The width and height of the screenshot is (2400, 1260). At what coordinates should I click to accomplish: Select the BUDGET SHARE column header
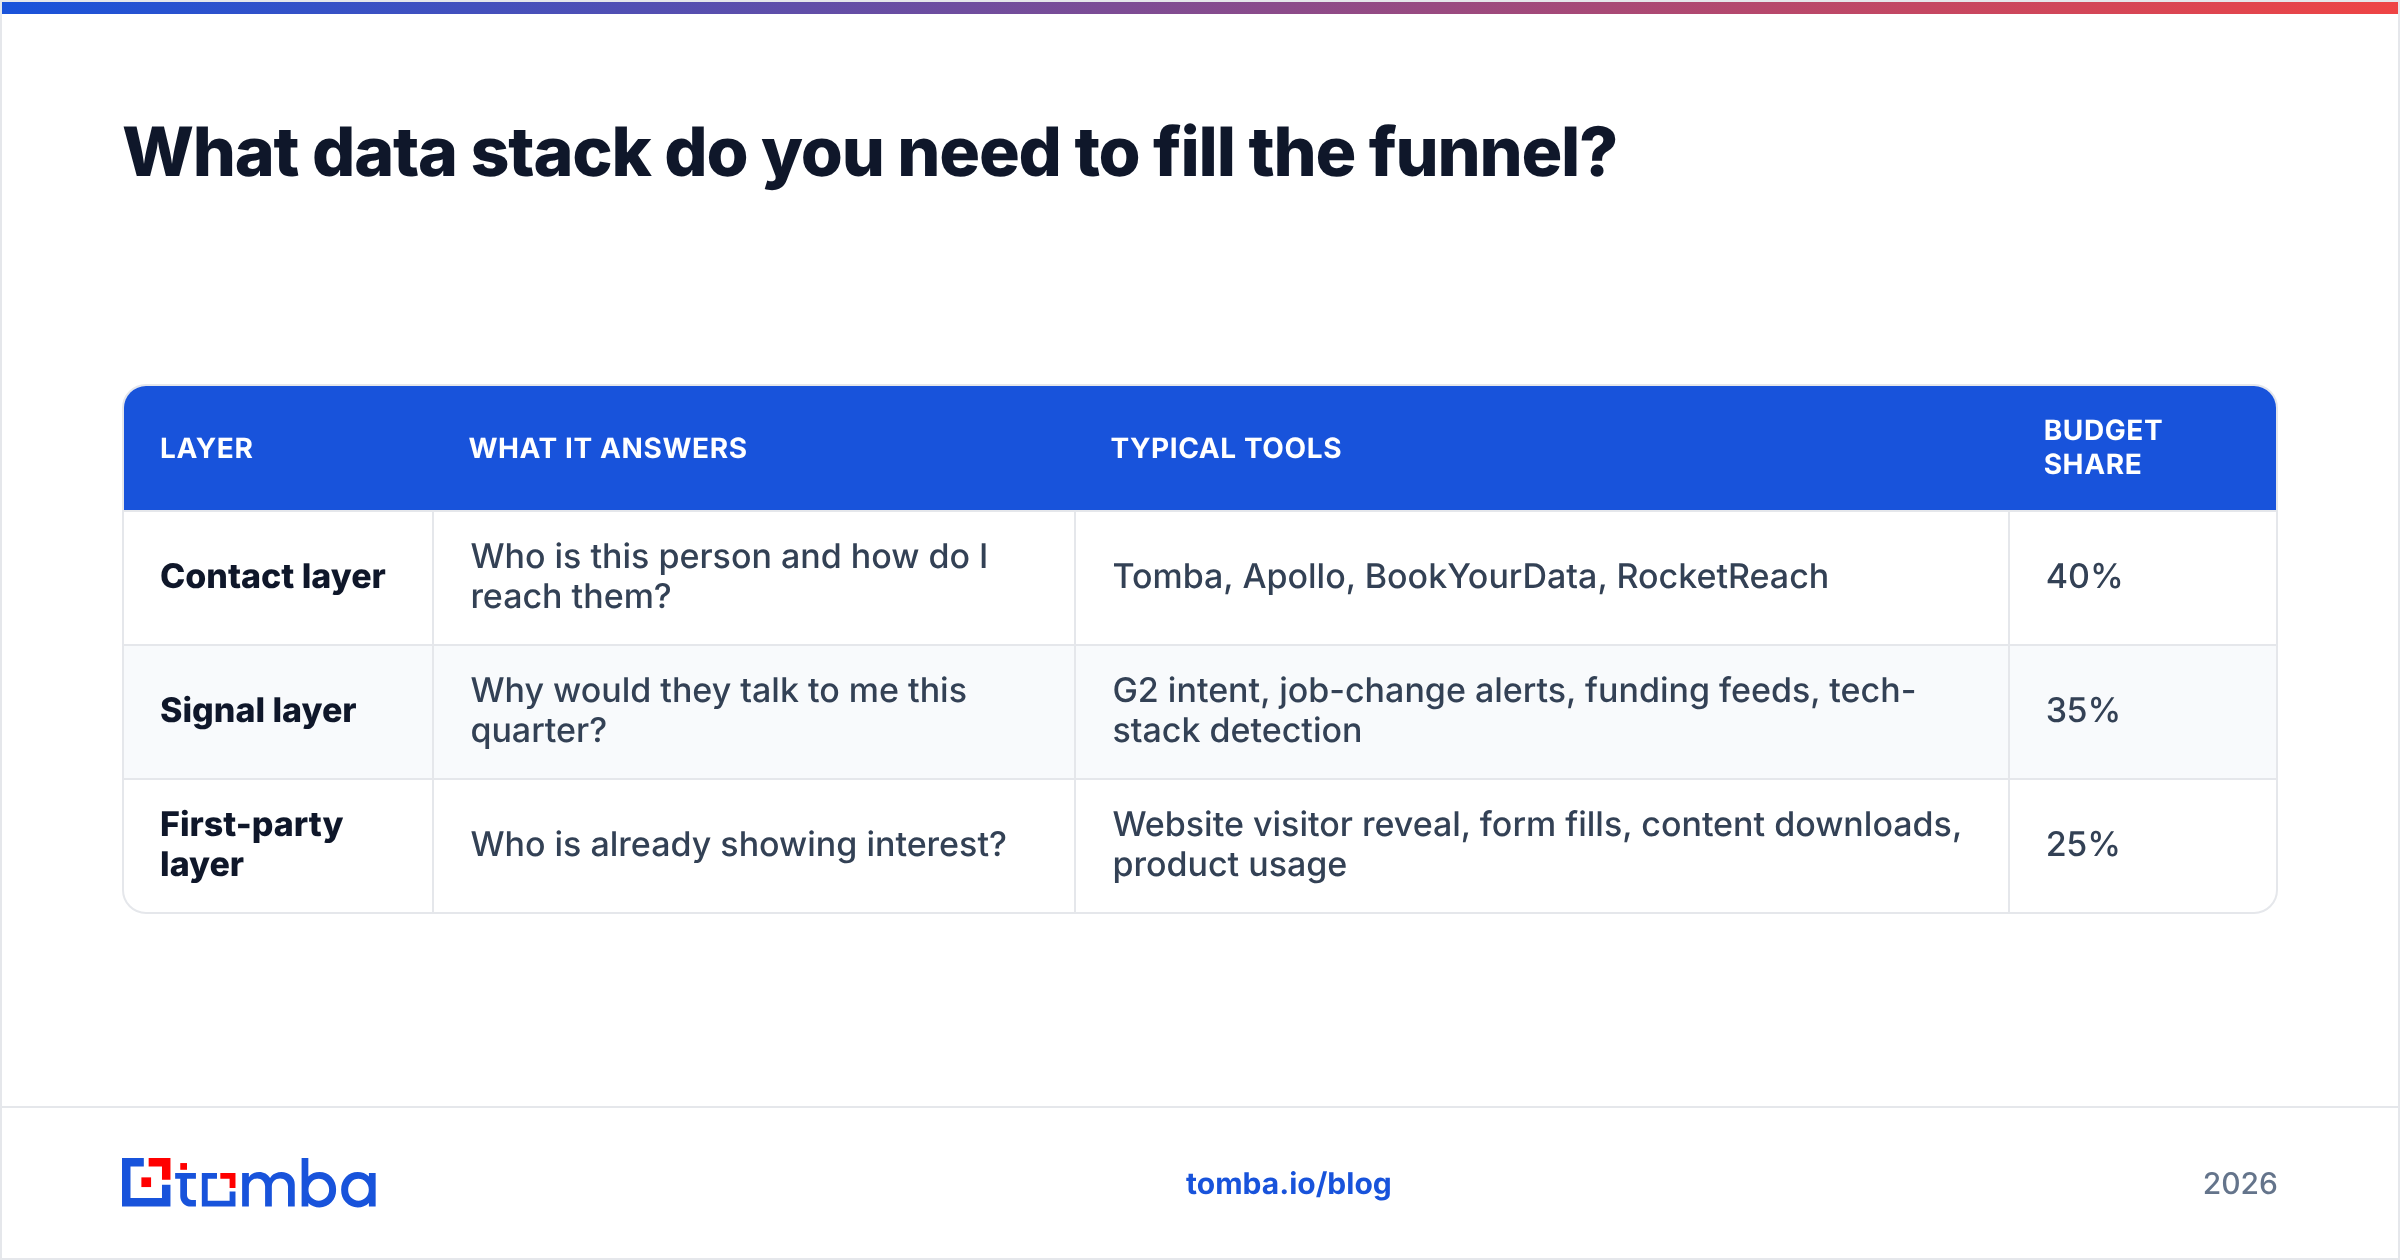click(2102, 447)
